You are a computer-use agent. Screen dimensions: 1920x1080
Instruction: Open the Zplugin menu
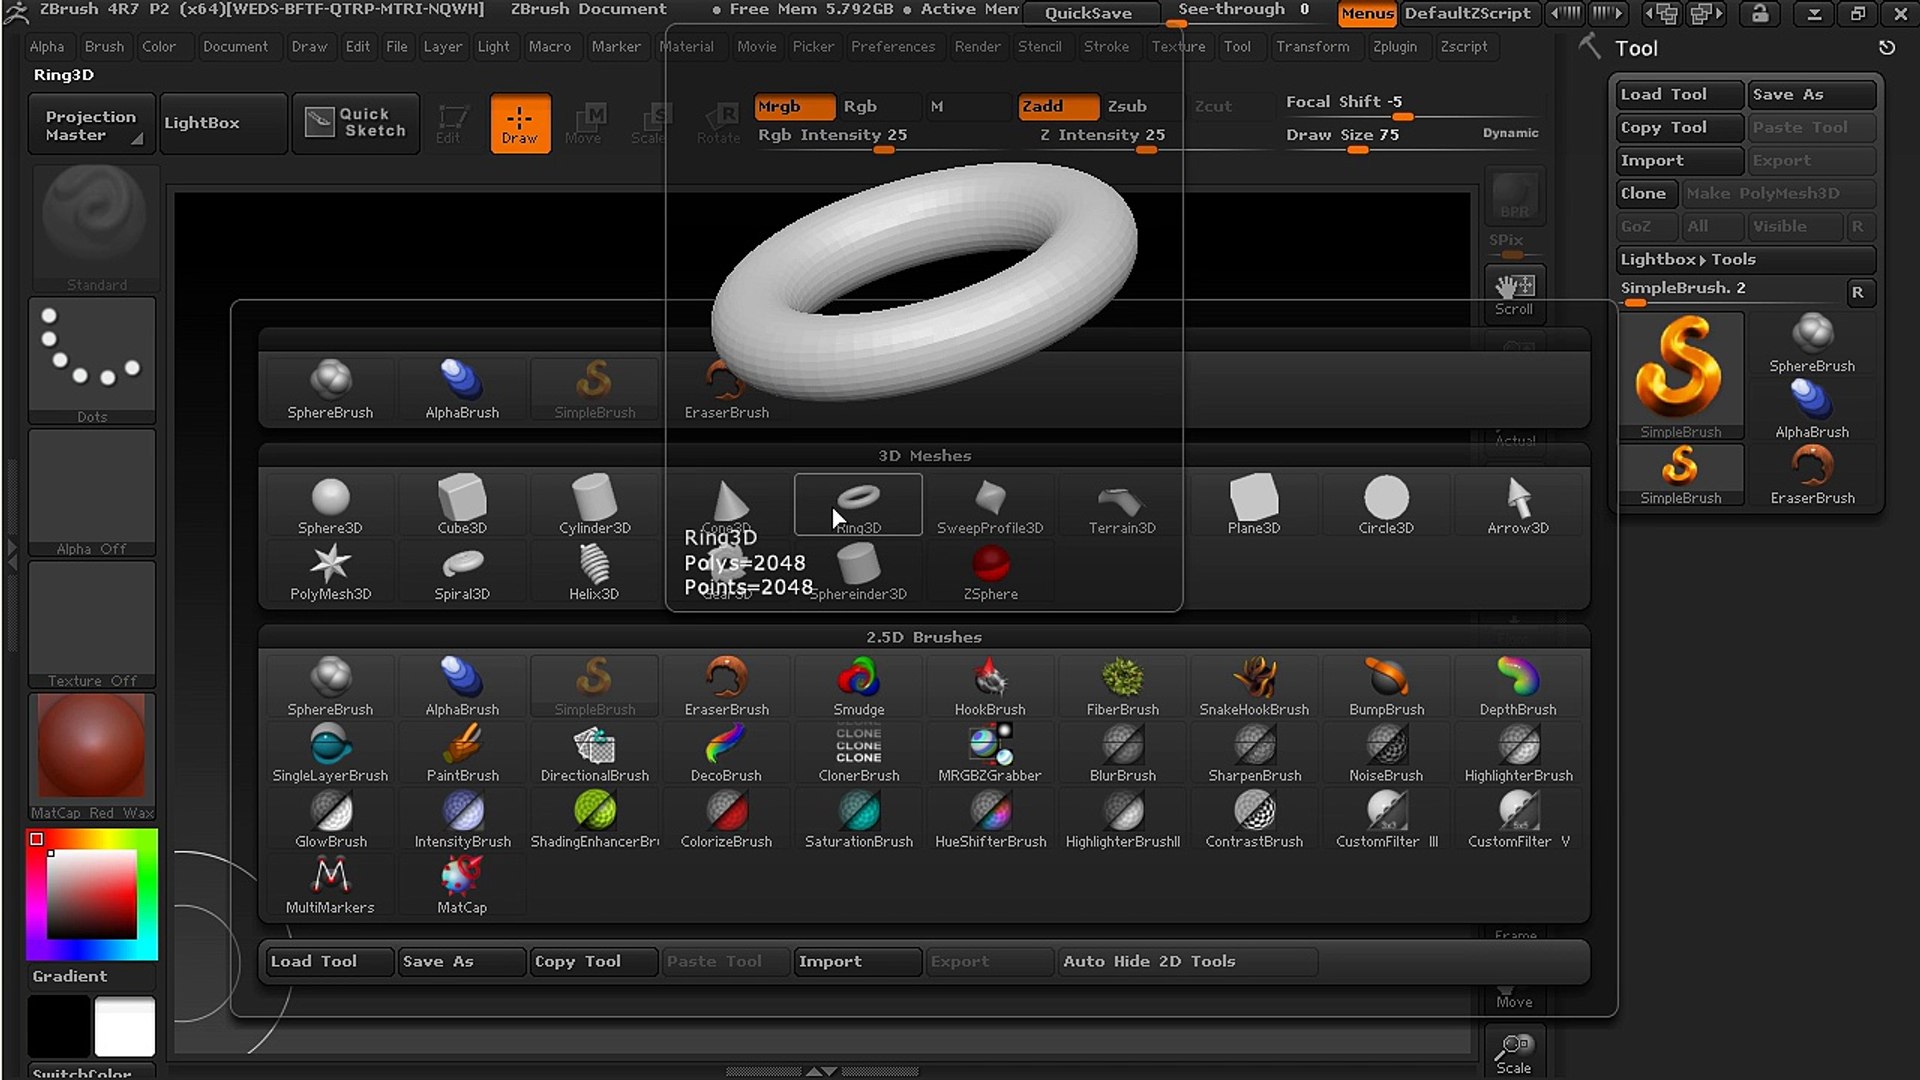click(x=1394, y=46)
